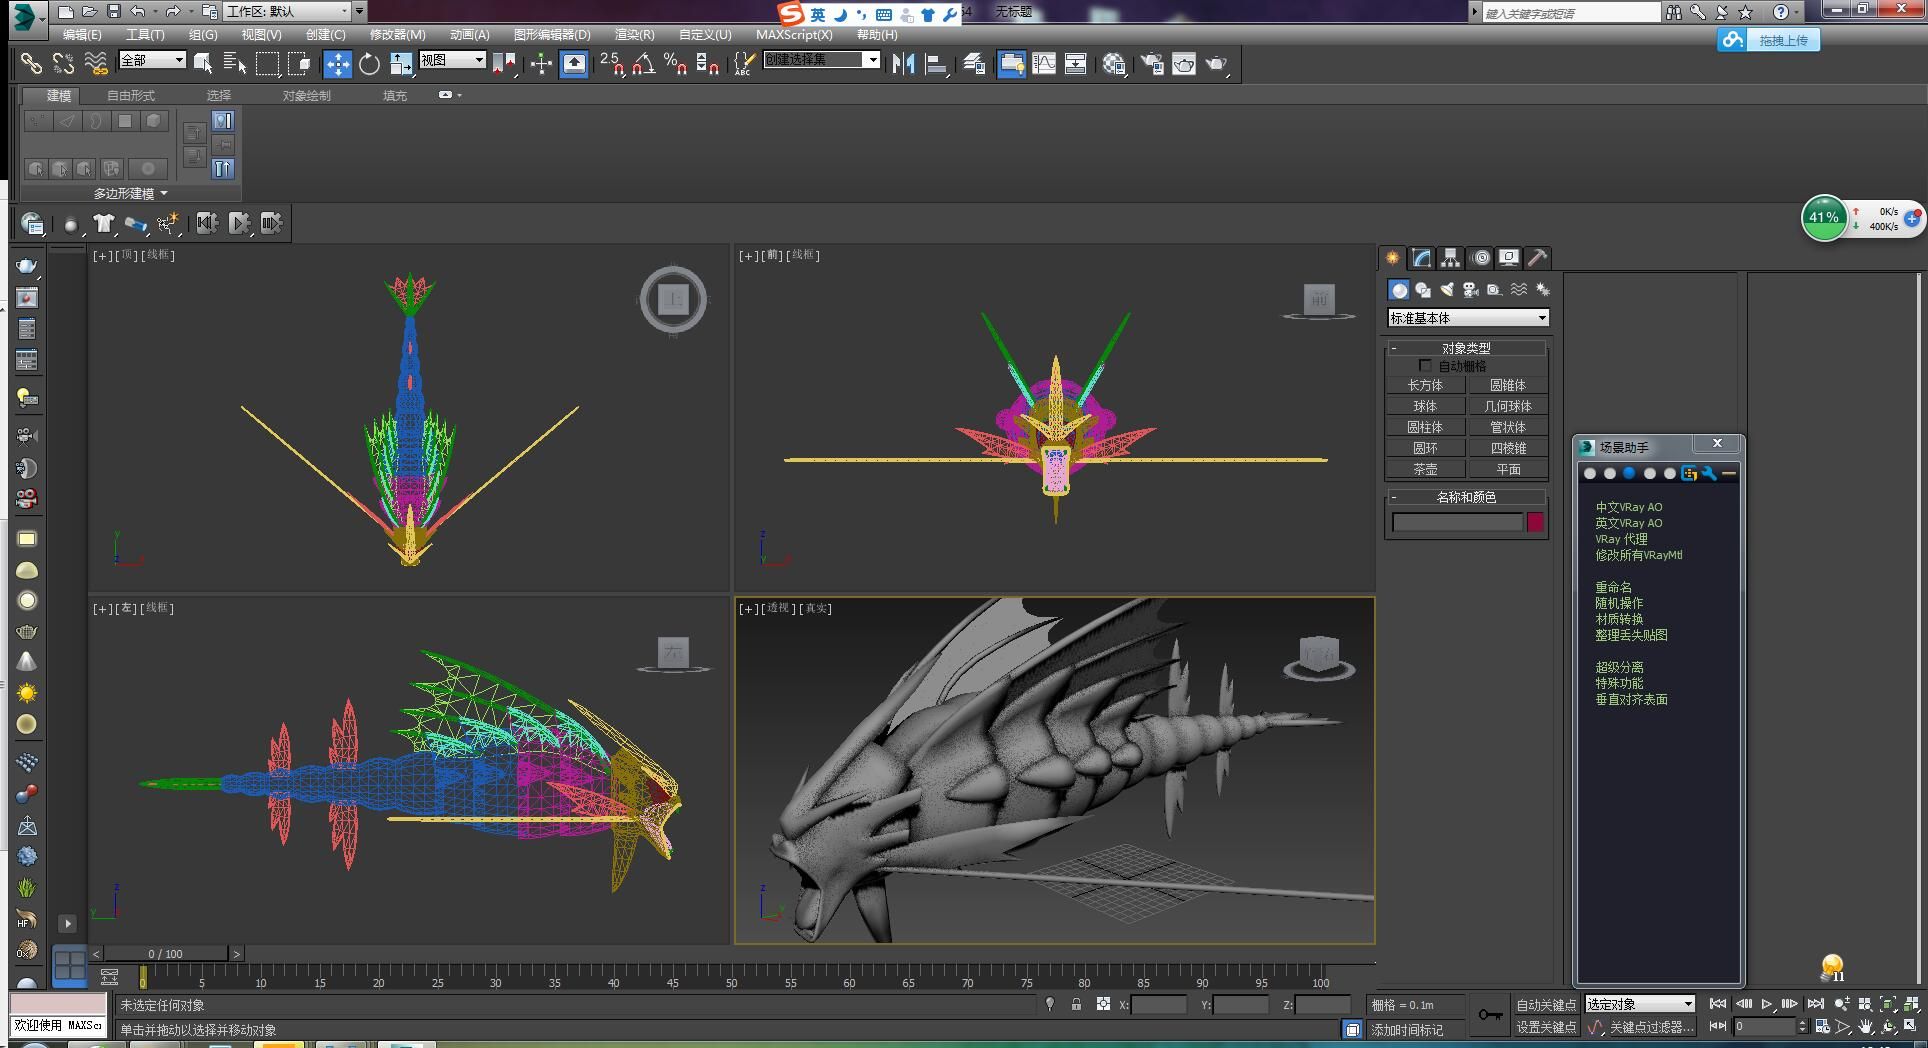Open the Modify panel tab

click(1421, 258)
